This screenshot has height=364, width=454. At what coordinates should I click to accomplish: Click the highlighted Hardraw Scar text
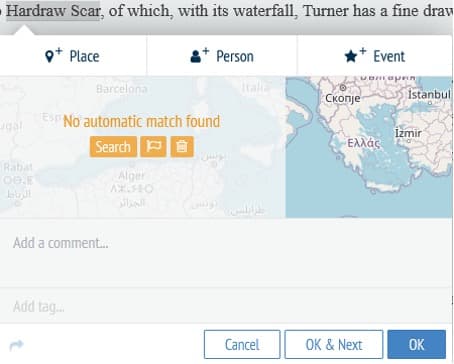(x=53, y=11)
